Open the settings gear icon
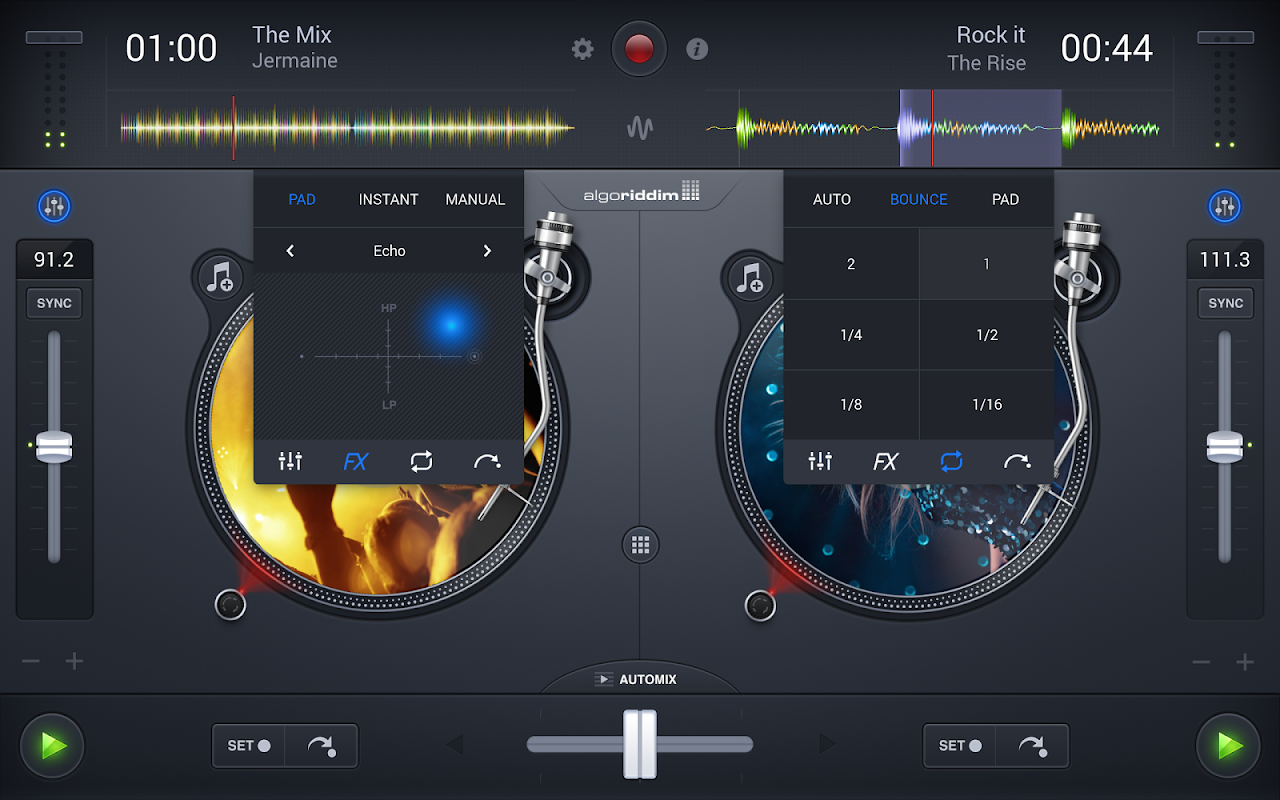 point(583,48)
